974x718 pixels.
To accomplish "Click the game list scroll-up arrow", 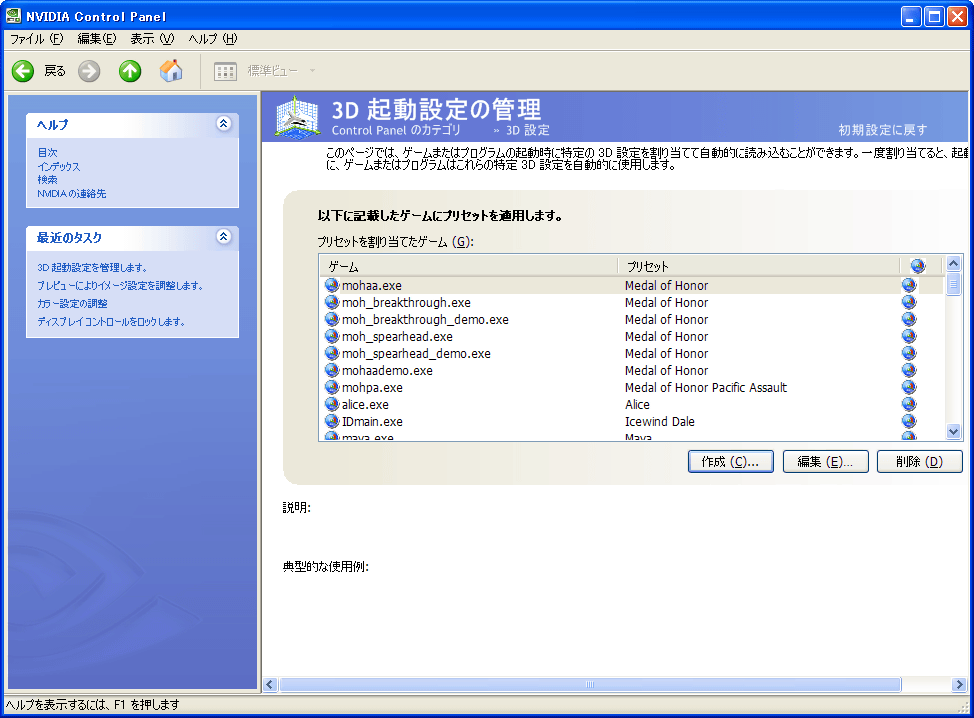I will (954, 263).
